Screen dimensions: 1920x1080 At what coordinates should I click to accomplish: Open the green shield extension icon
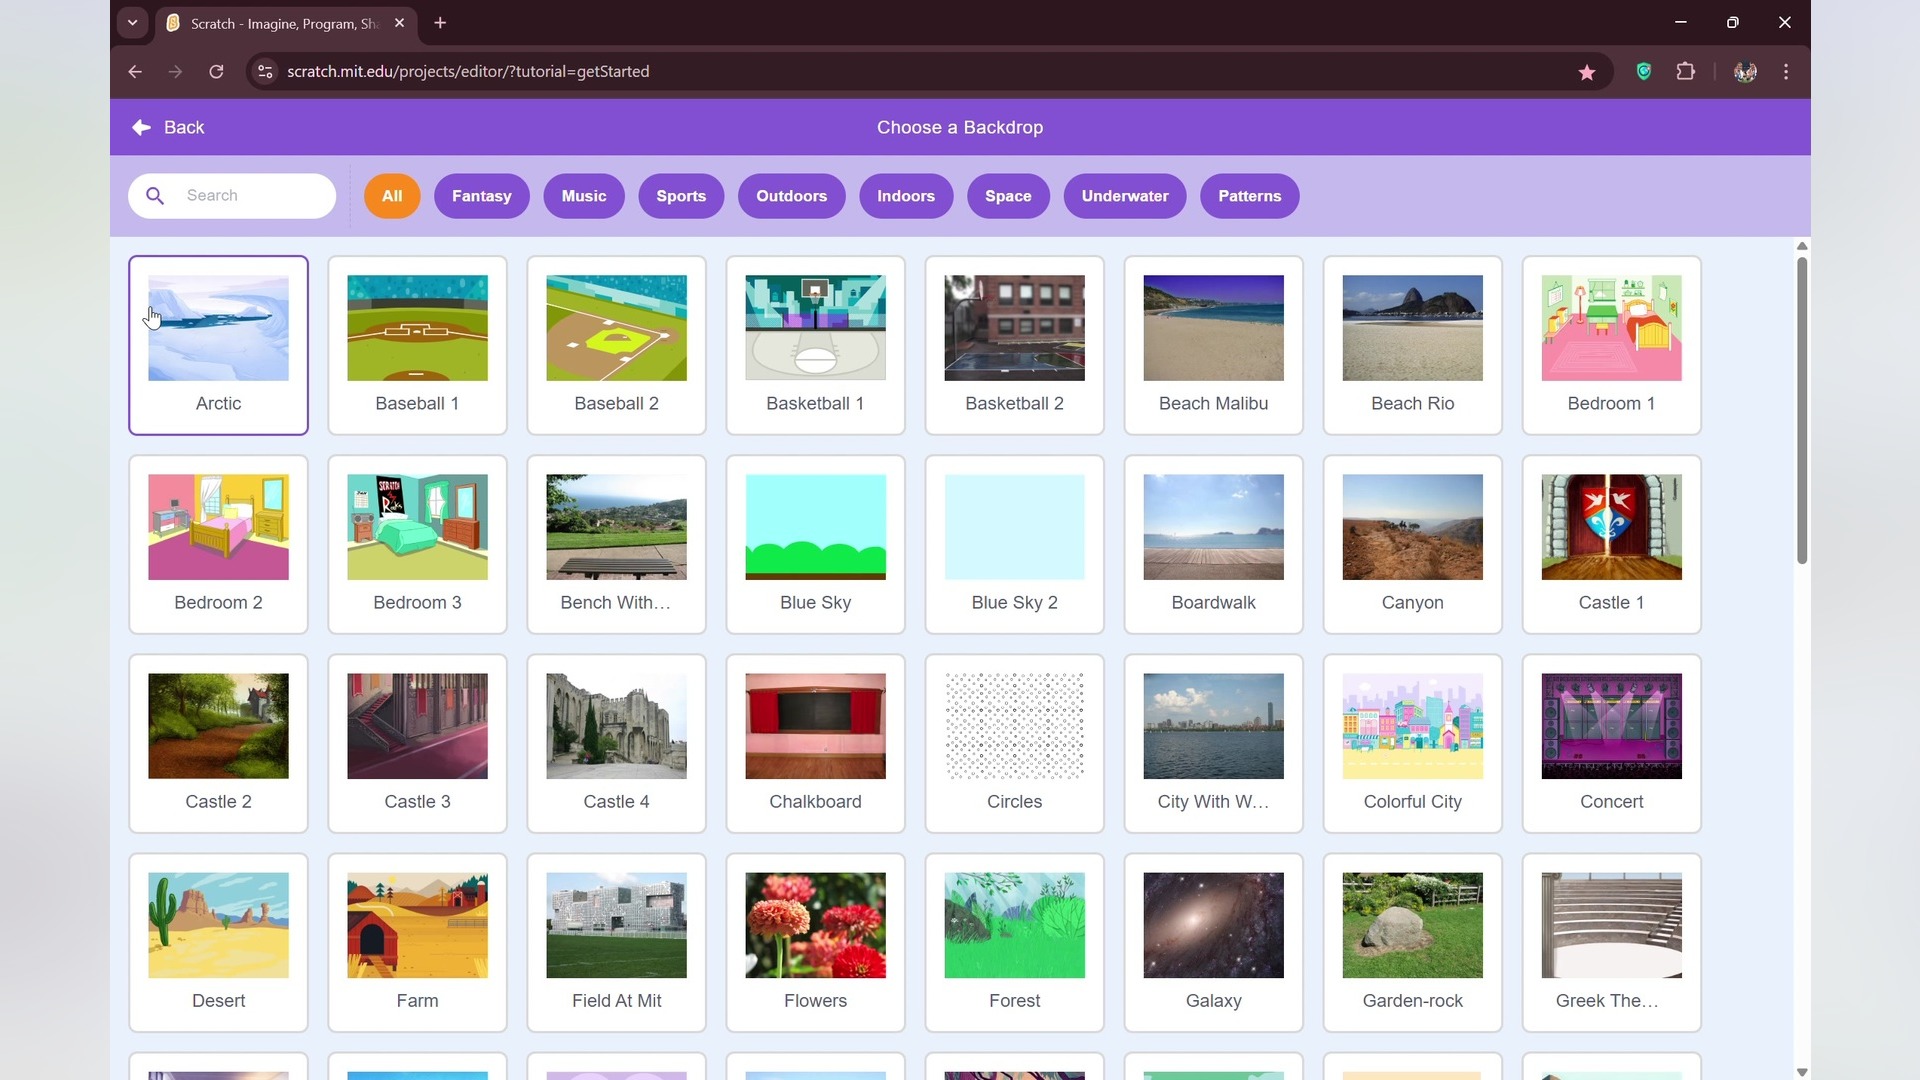click(x=1644, y=72)
